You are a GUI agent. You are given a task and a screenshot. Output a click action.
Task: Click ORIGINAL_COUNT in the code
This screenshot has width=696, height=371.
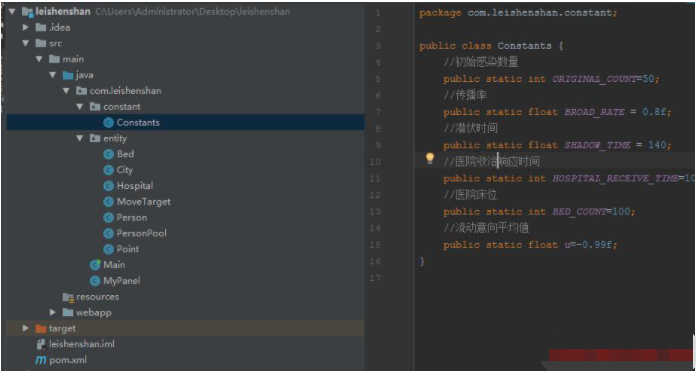(594, 79)
